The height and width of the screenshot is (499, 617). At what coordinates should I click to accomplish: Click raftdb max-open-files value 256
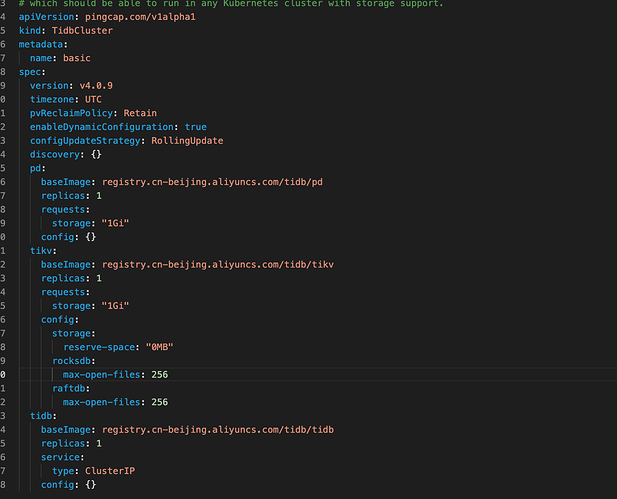pos(159,402)
